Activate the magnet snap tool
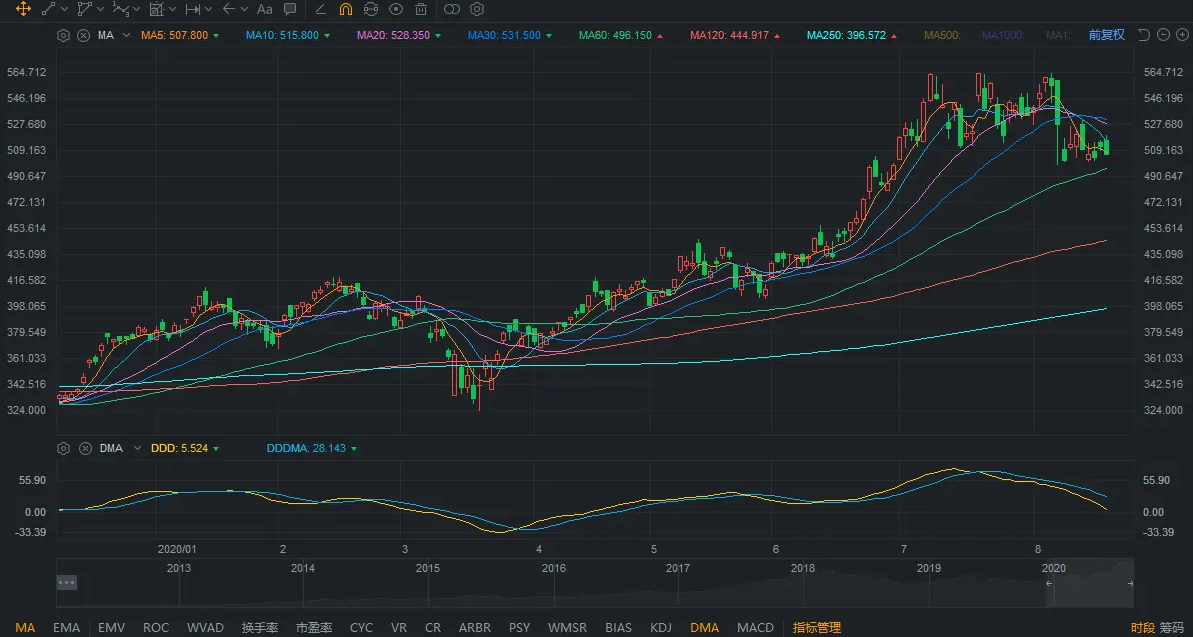The width and height of the screenshot is (1193, 637). tap(345, 9)
